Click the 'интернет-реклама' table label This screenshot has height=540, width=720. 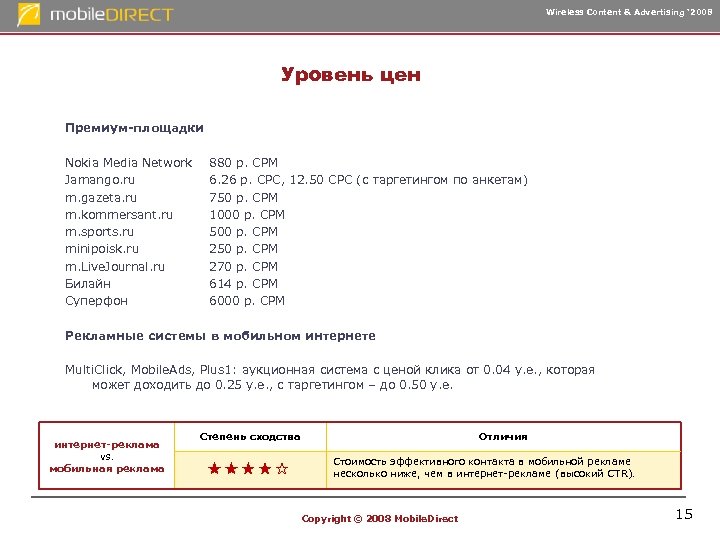pos(107,444)
